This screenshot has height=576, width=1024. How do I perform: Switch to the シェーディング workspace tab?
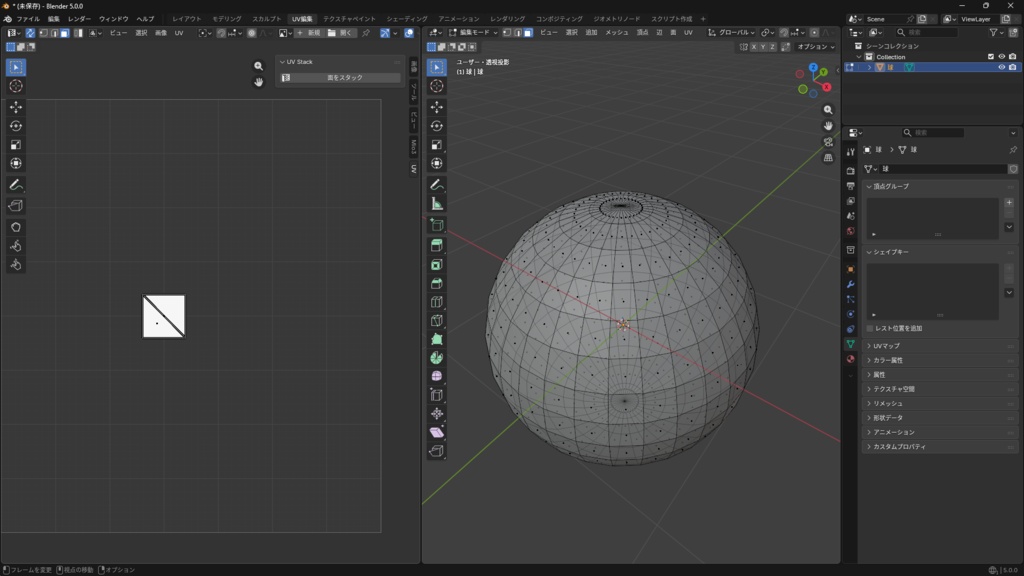click(x=406, y=19)
